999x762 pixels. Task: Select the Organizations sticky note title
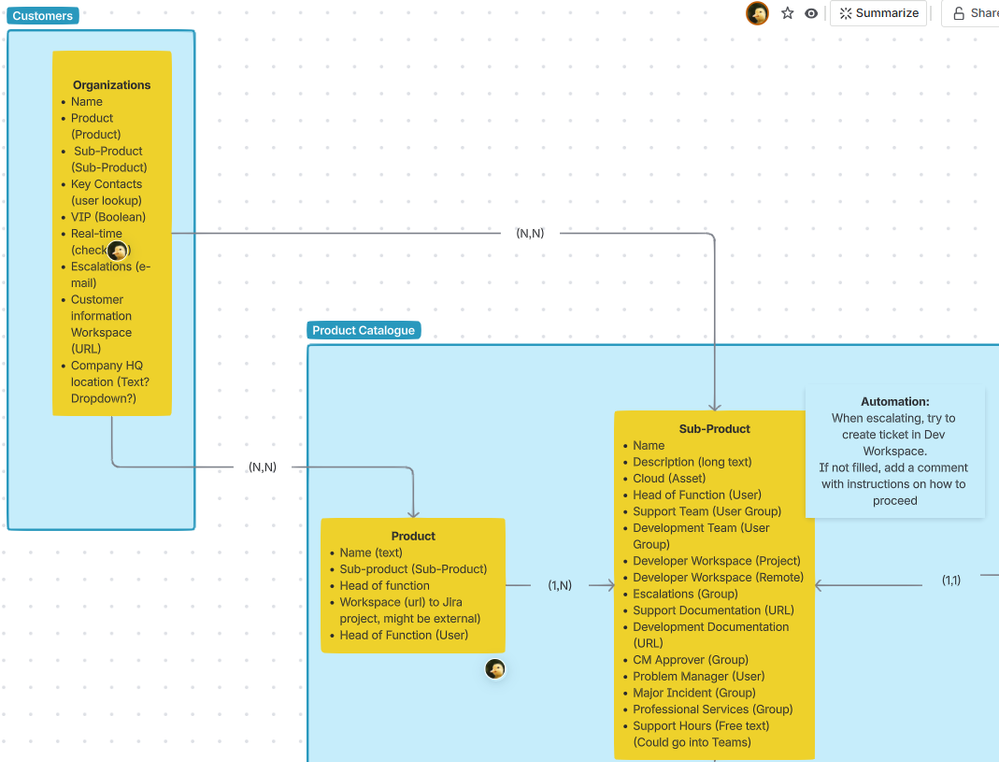click(111, 85)
